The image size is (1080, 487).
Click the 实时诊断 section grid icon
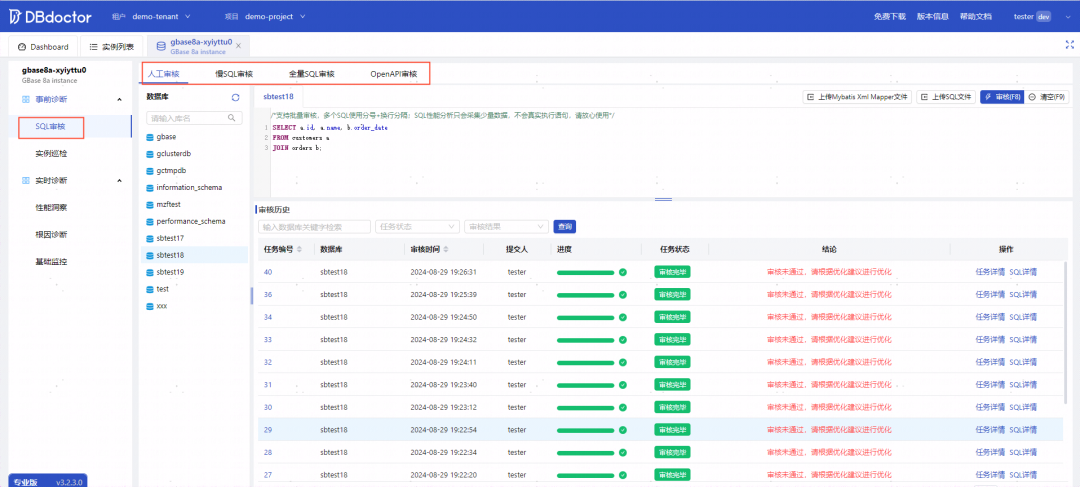point(25,180)
